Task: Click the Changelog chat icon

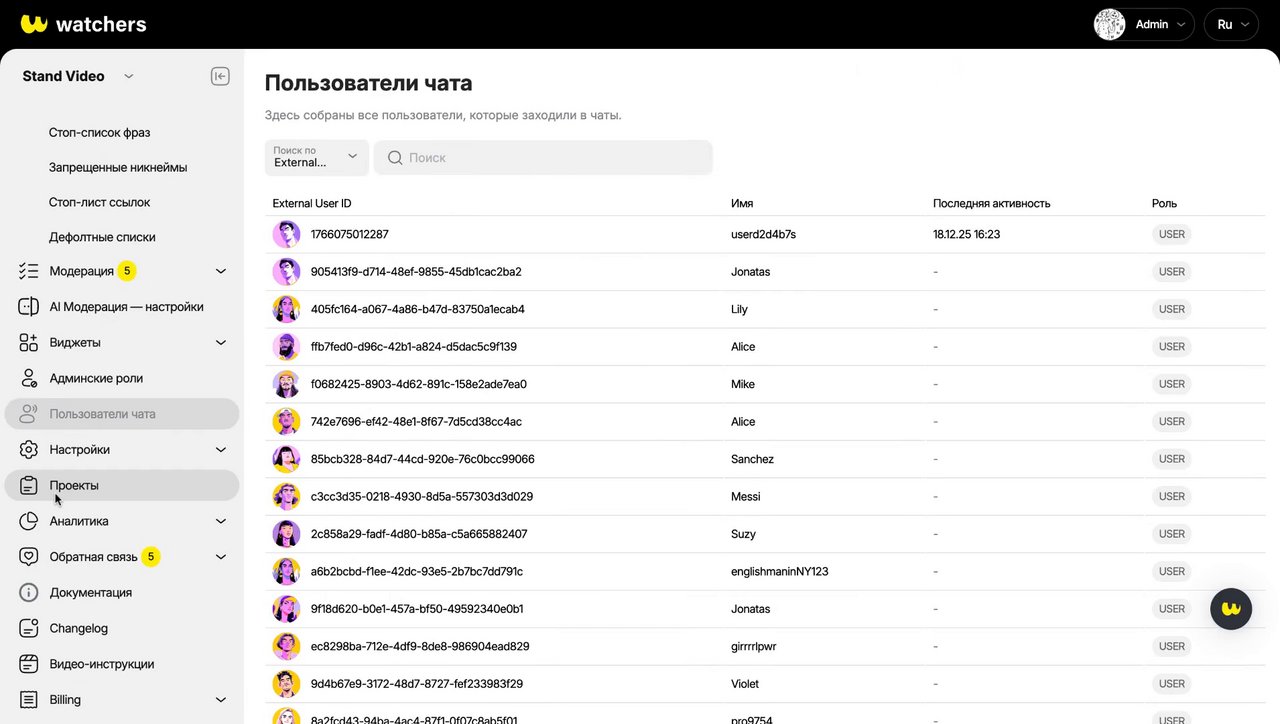Action: click(29, 628)
